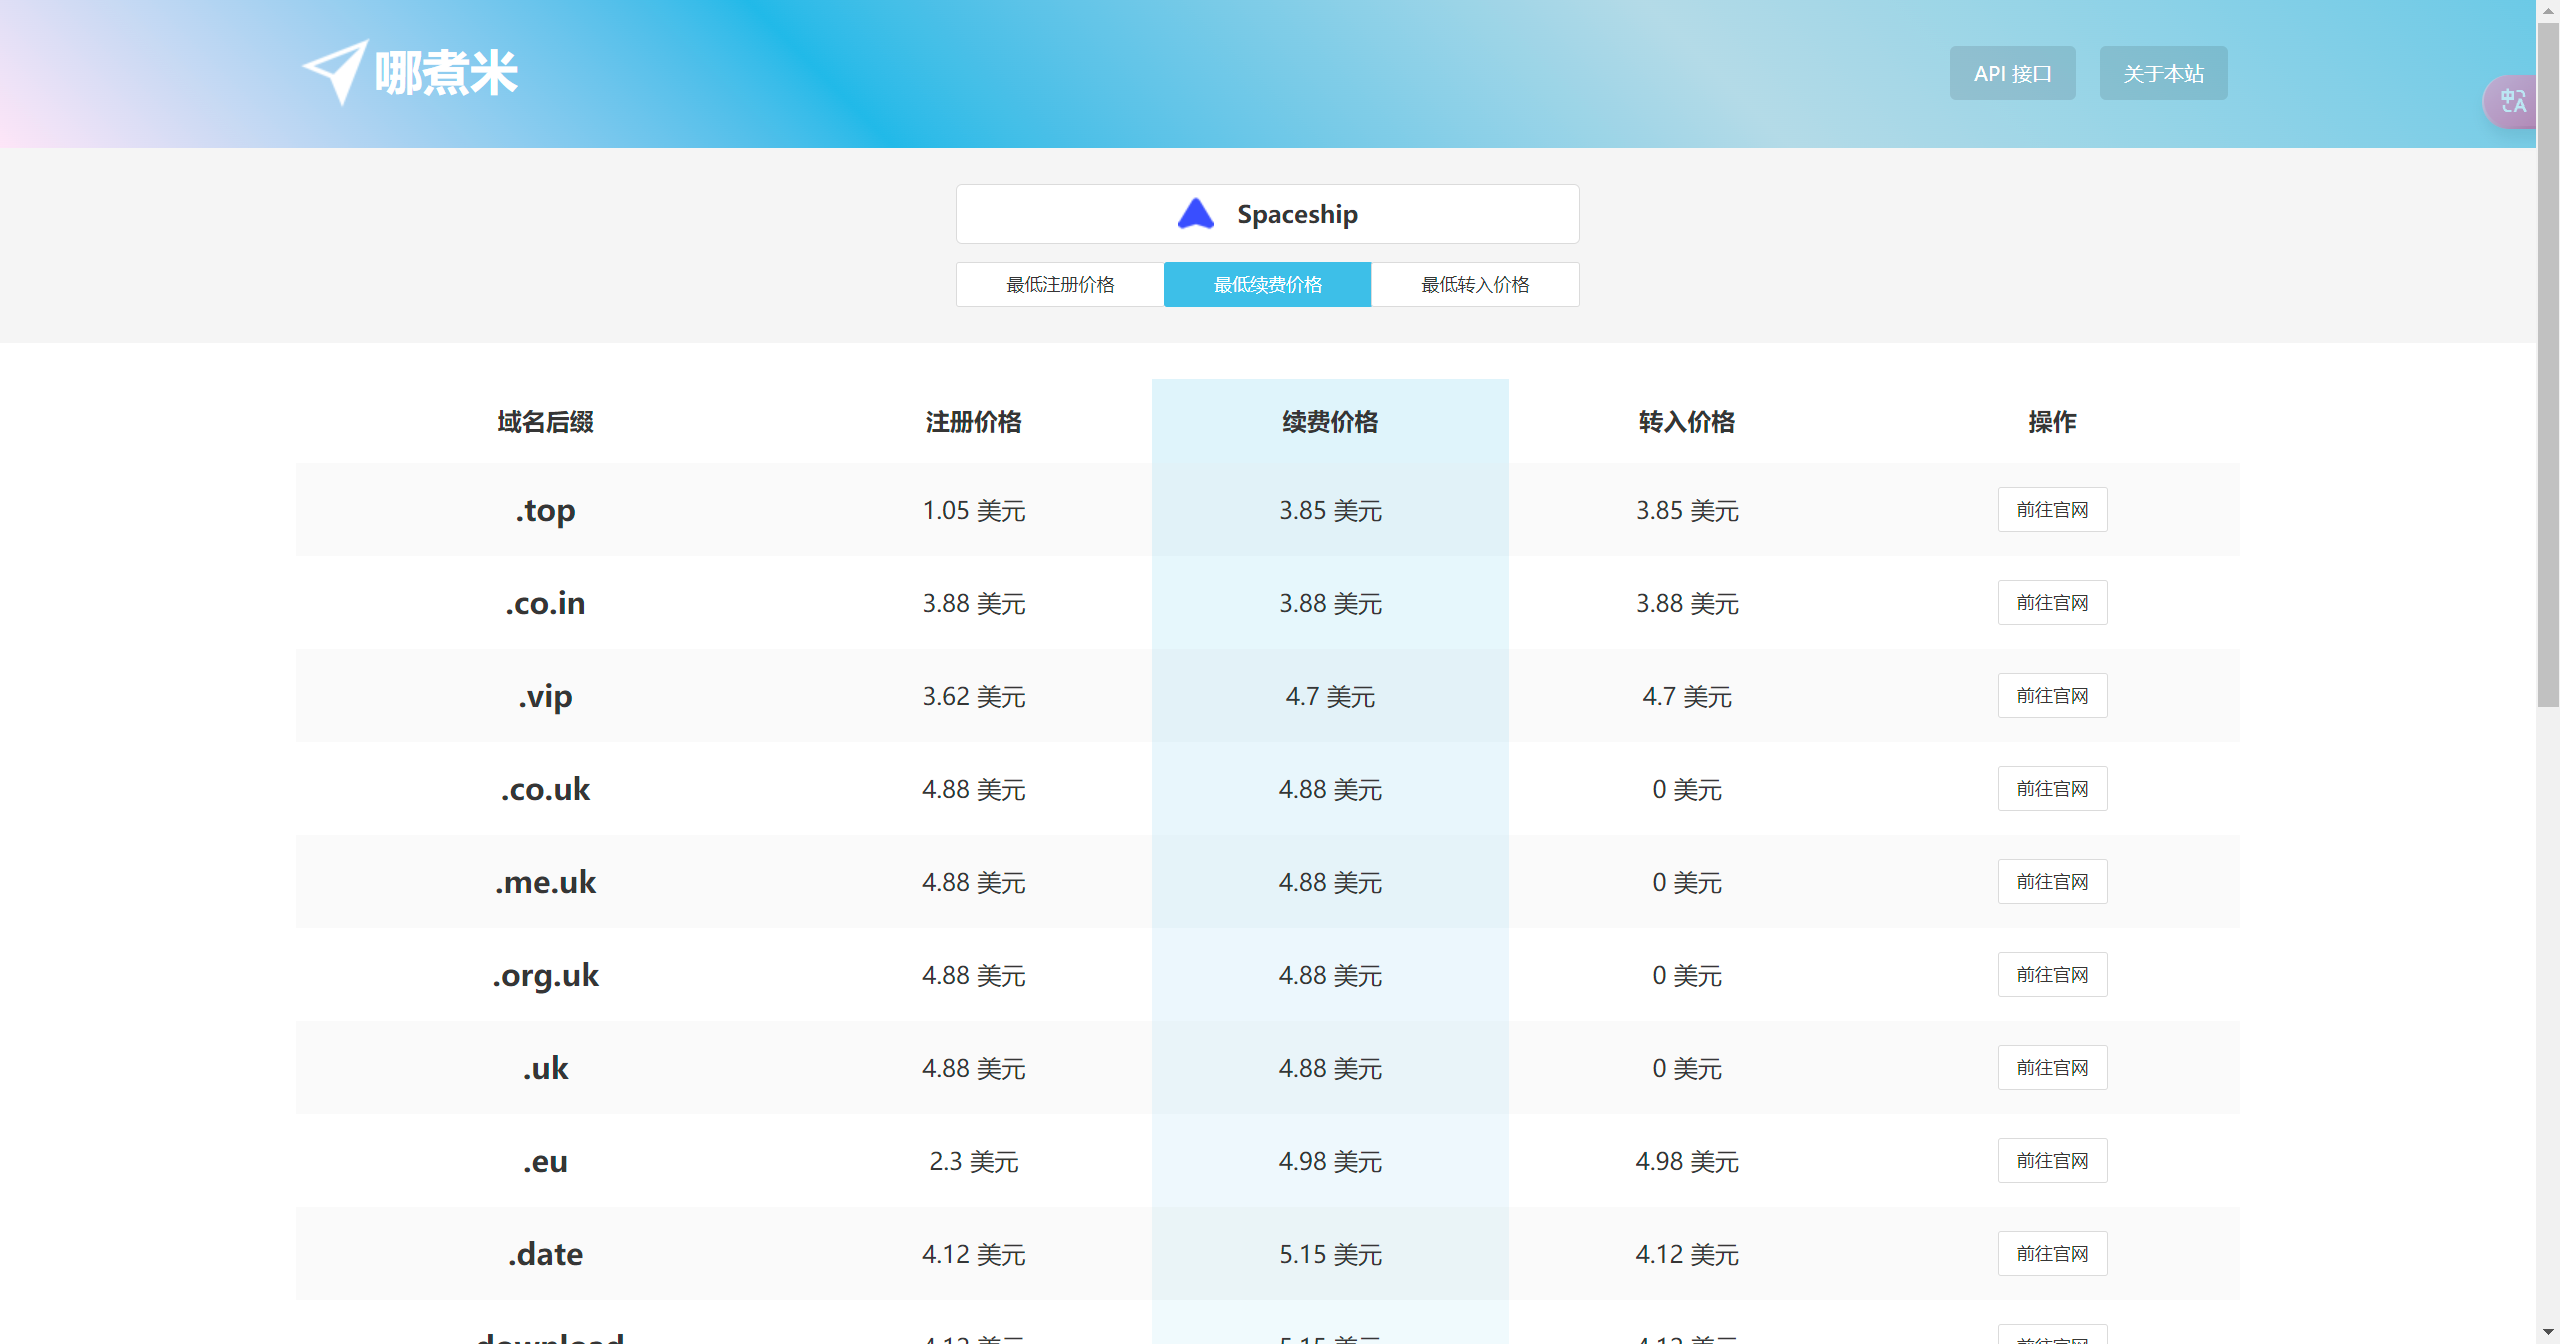Image resolution: width=2560 pixels, height=1344 pixels.
Task: Open the API 接口 page
Action: tap(2012, 73)
